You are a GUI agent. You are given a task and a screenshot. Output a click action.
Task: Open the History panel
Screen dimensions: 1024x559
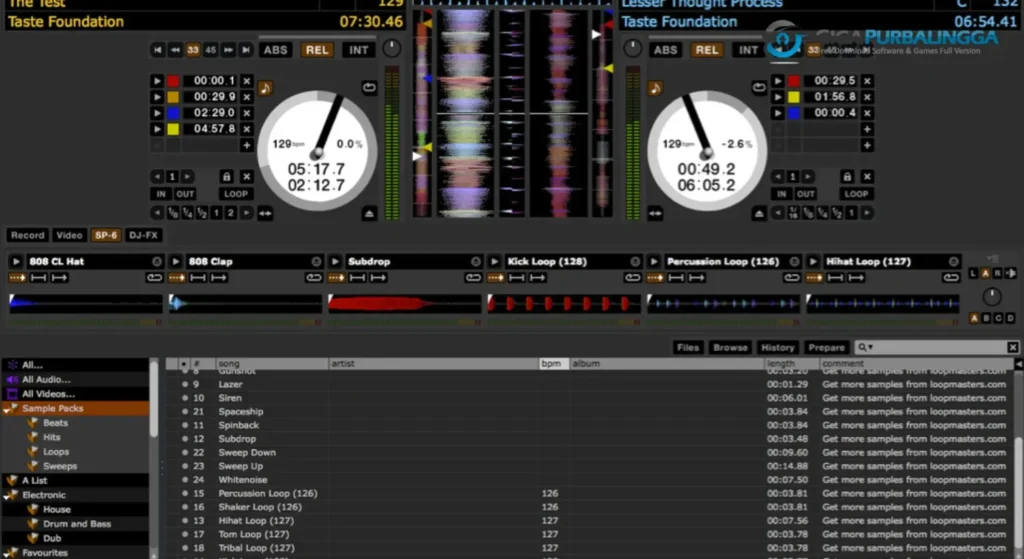(777, 347)
